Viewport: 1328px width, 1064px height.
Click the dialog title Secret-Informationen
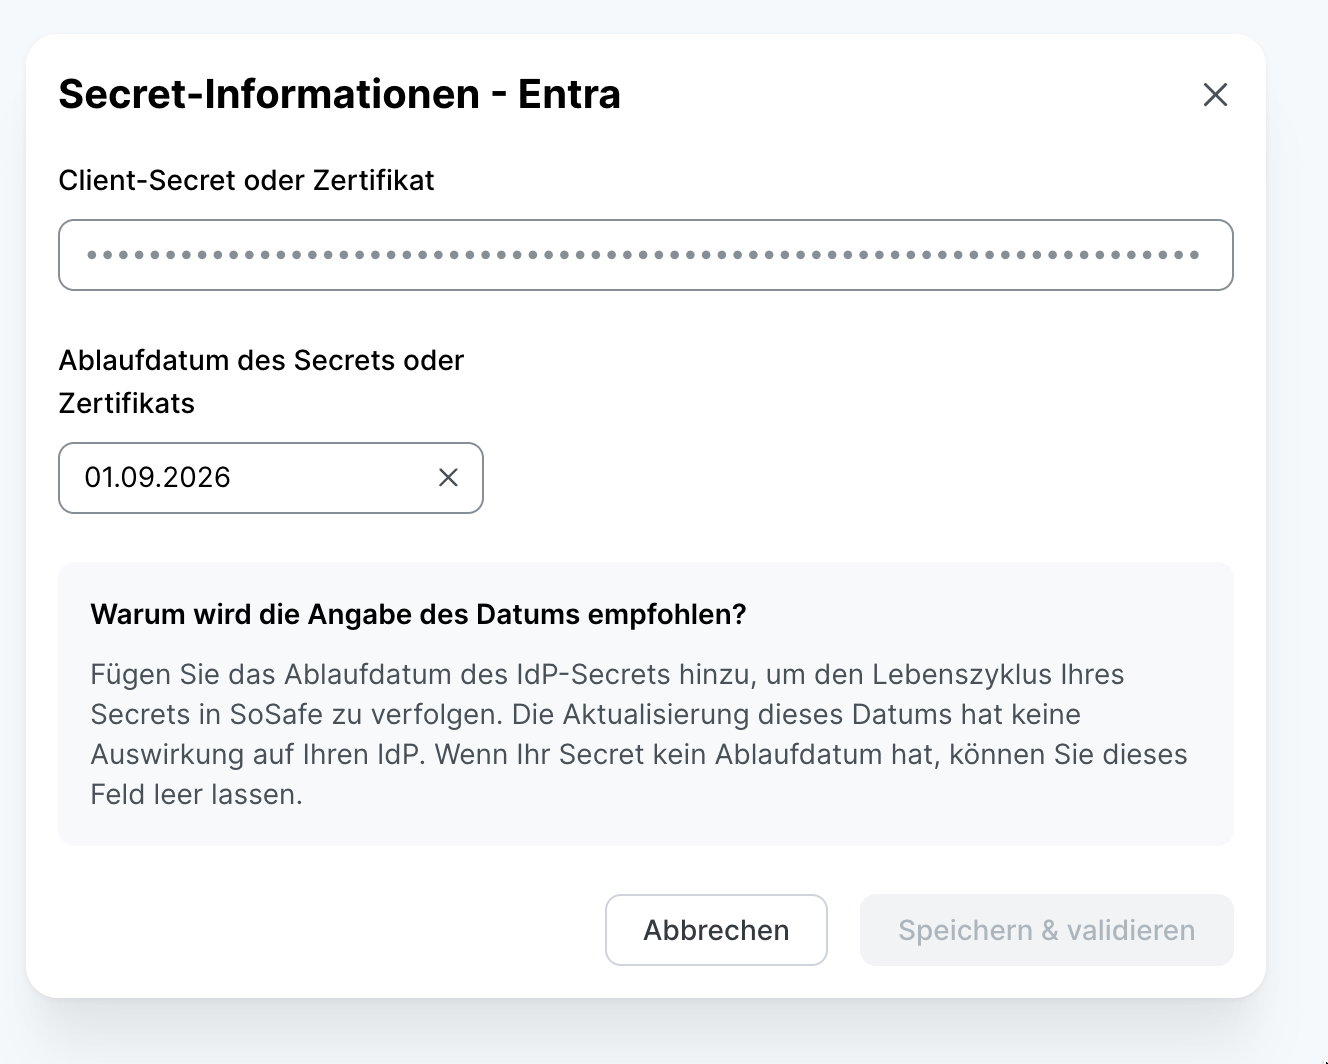pos(269,94)
